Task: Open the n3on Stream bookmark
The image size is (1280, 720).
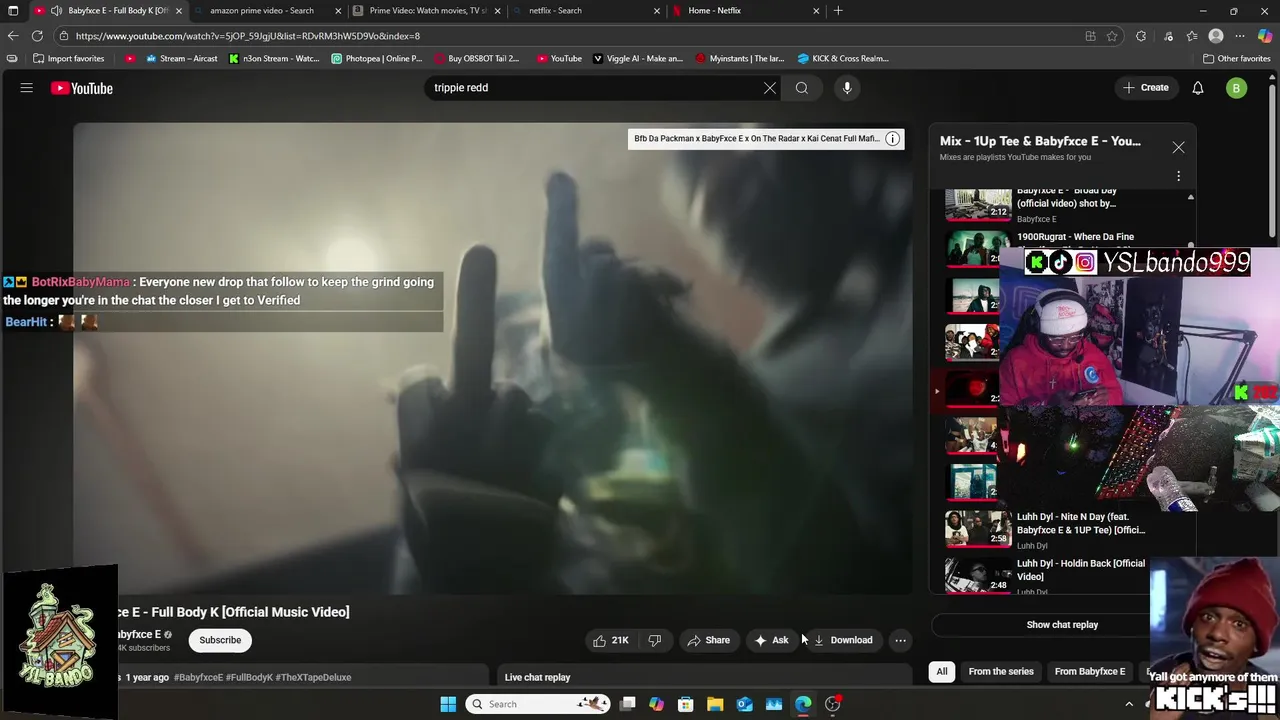Action: click(x=274, y=59)
